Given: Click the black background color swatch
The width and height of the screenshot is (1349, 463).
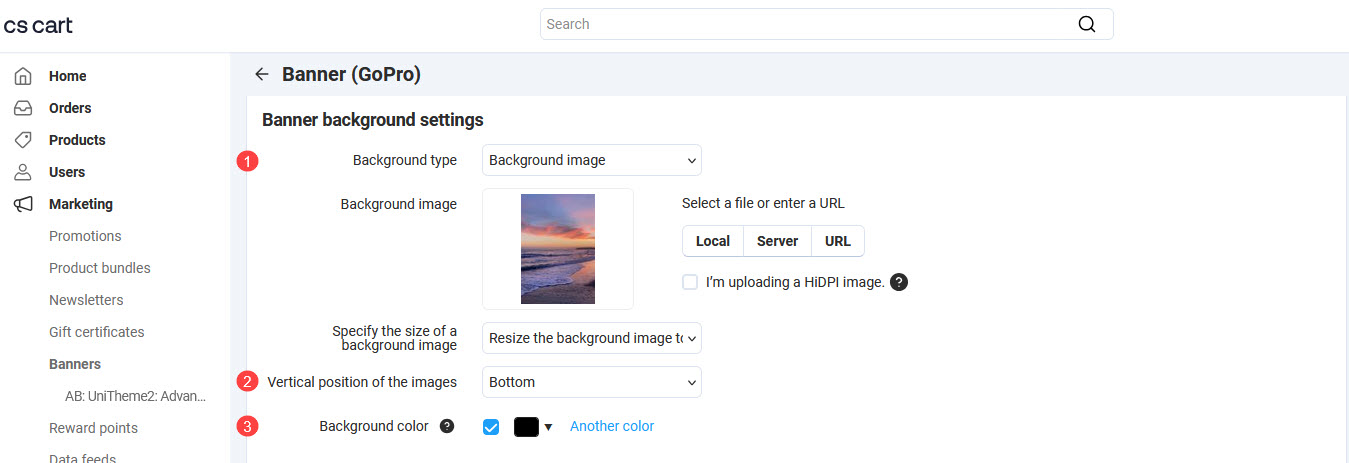Looking at the screenshot, I should pos(526,427).
